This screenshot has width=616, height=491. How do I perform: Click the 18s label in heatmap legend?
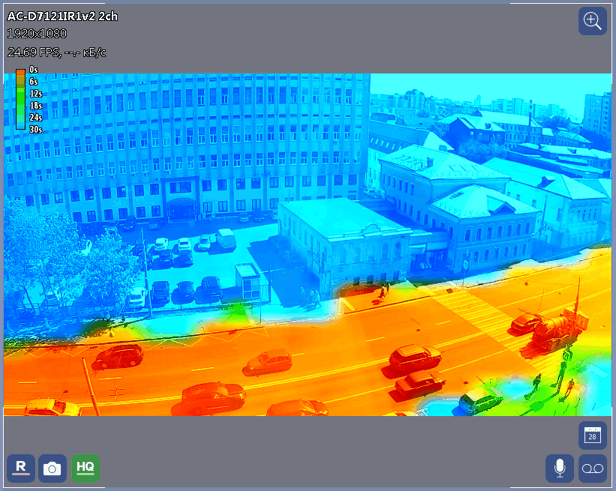(36, 105)
